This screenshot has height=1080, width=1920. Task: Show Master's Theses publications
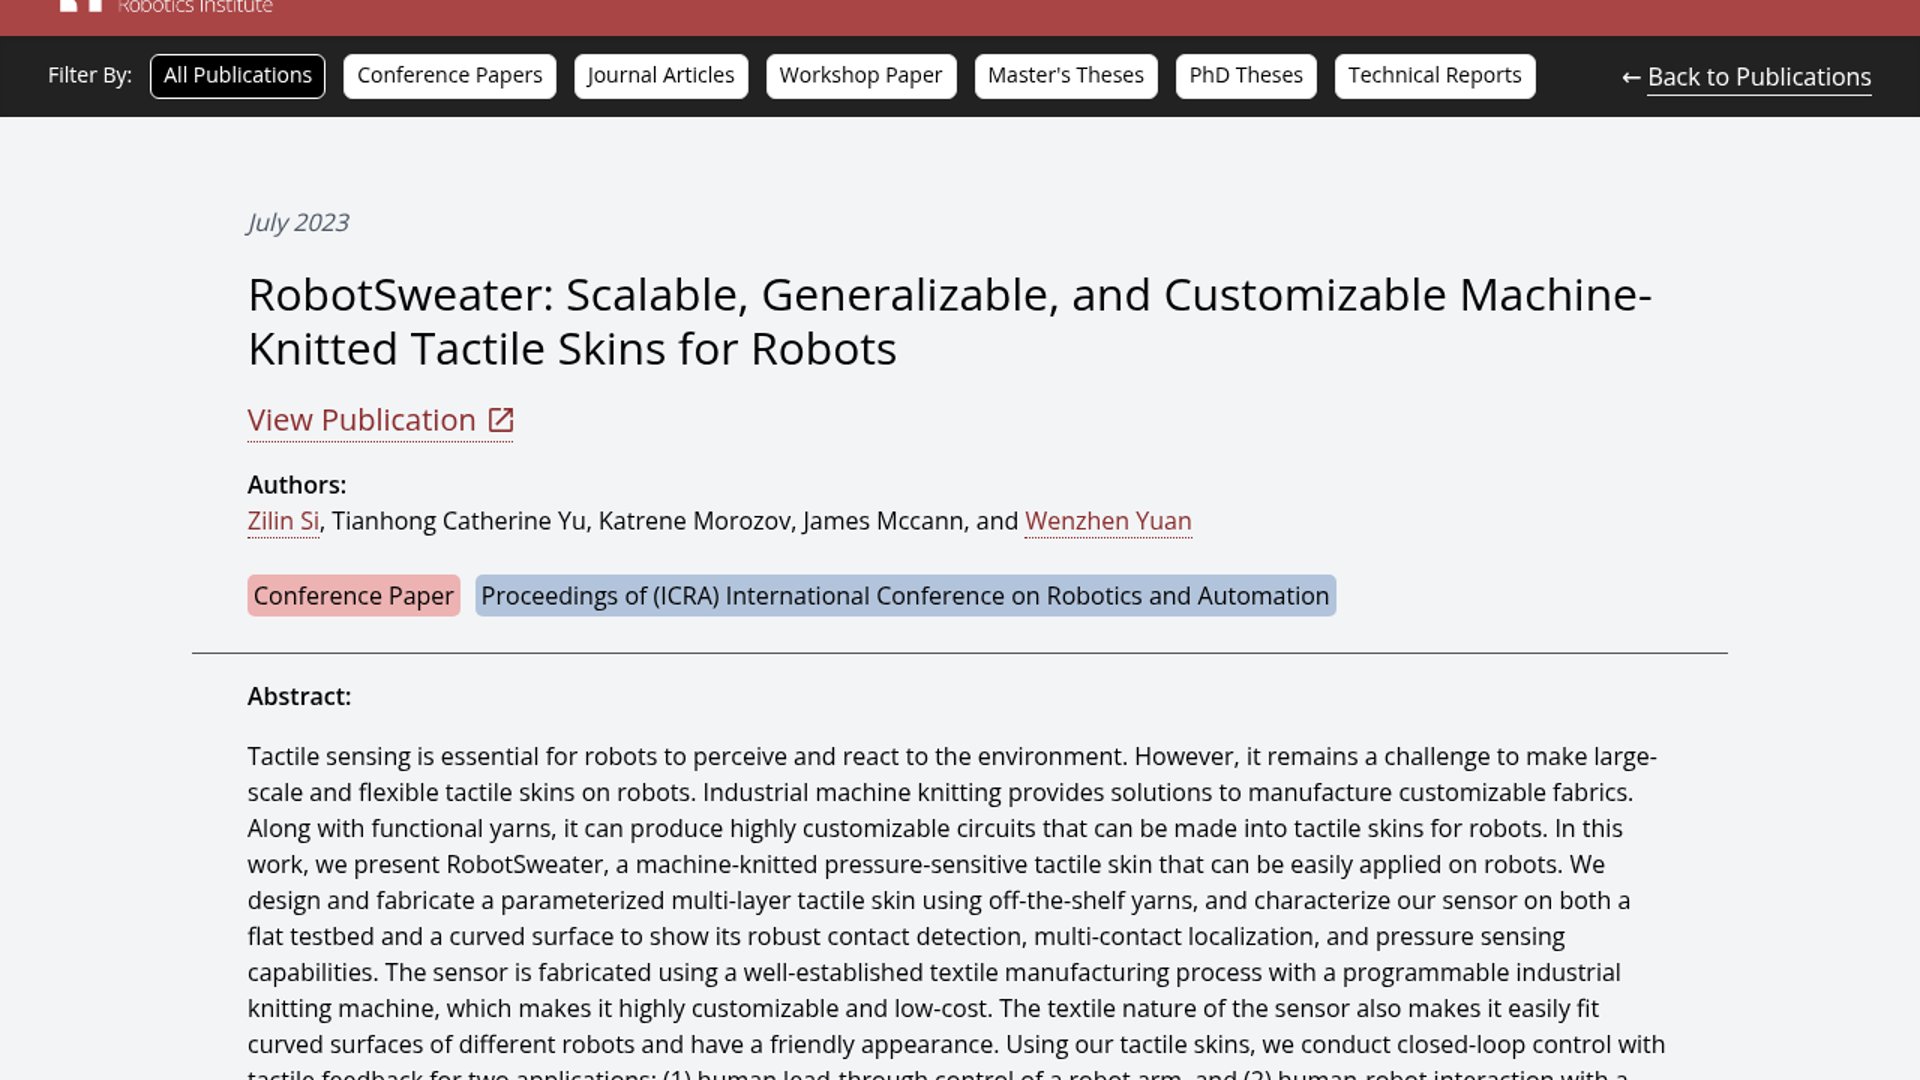coord(1065,76)
